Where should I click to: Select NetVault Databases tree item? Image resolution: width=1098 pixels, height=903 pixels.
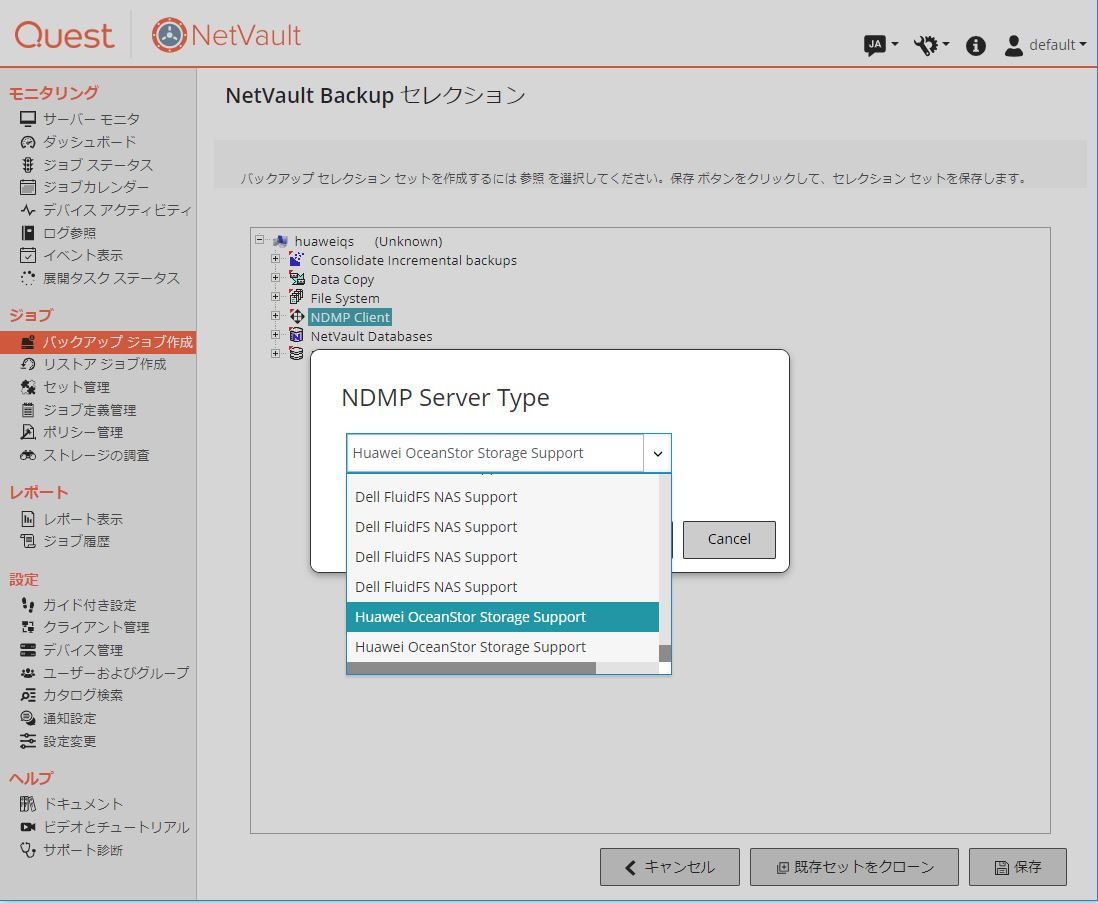pyautogui.click(x=371, y=336)
